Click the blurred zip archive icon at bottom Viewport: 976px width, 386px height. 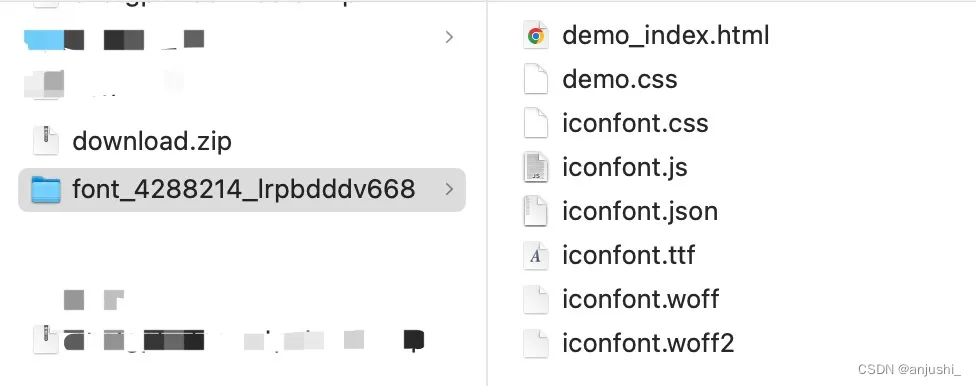46,340
